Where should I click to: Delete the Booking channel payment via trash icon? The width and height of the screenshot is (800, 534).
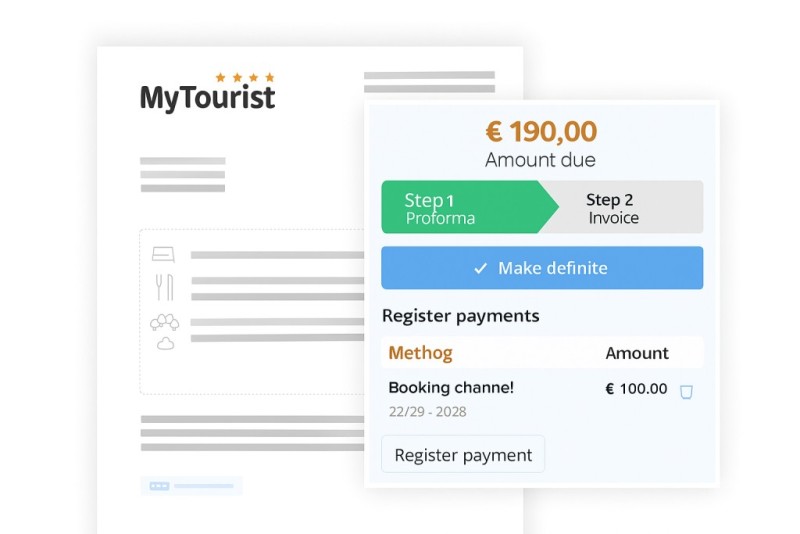click(x=686, y=392)
